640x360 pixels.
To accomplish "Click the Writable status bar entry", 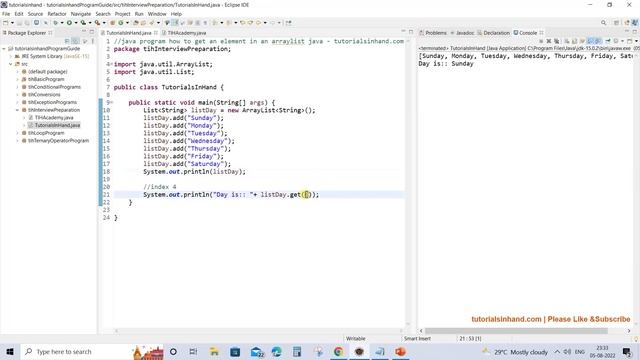I will coord(356,338).
